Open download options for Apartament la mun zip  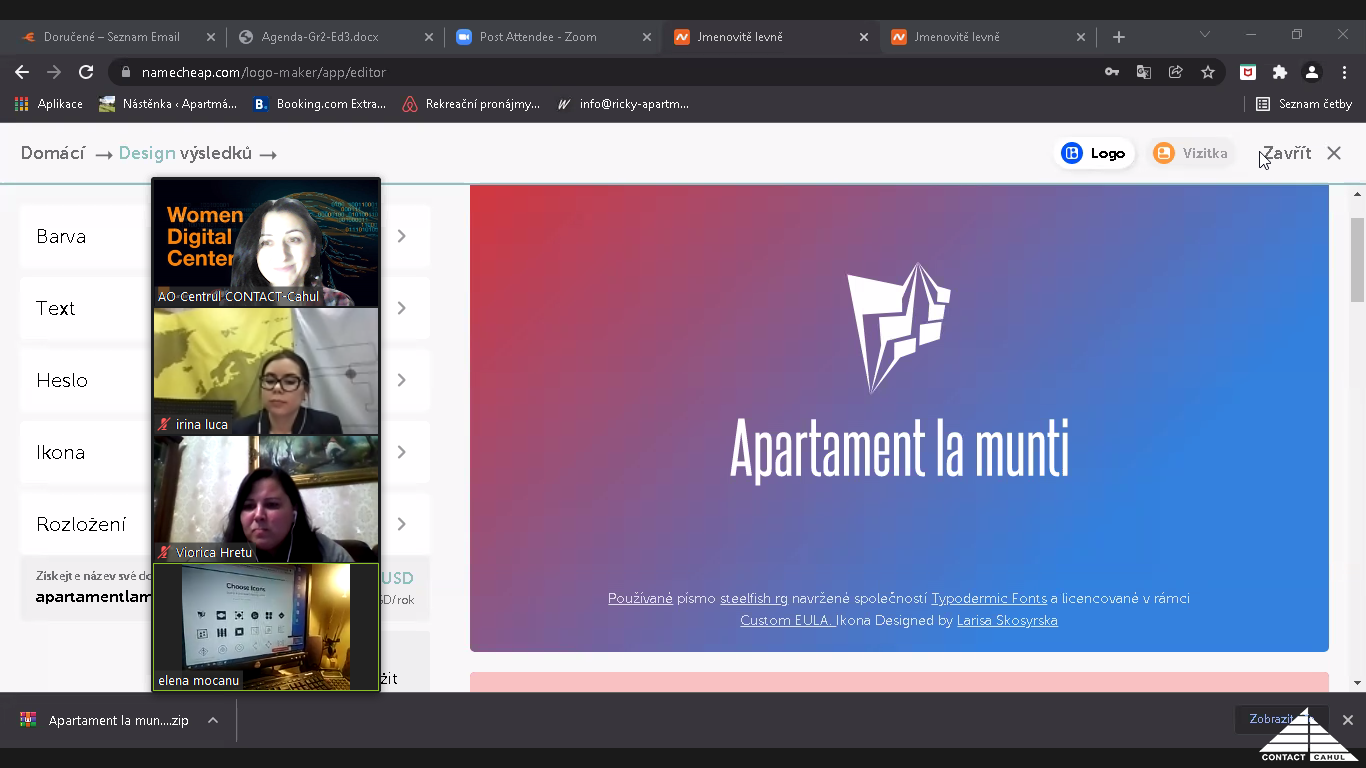pyautogui.click(x=213, y=720)
